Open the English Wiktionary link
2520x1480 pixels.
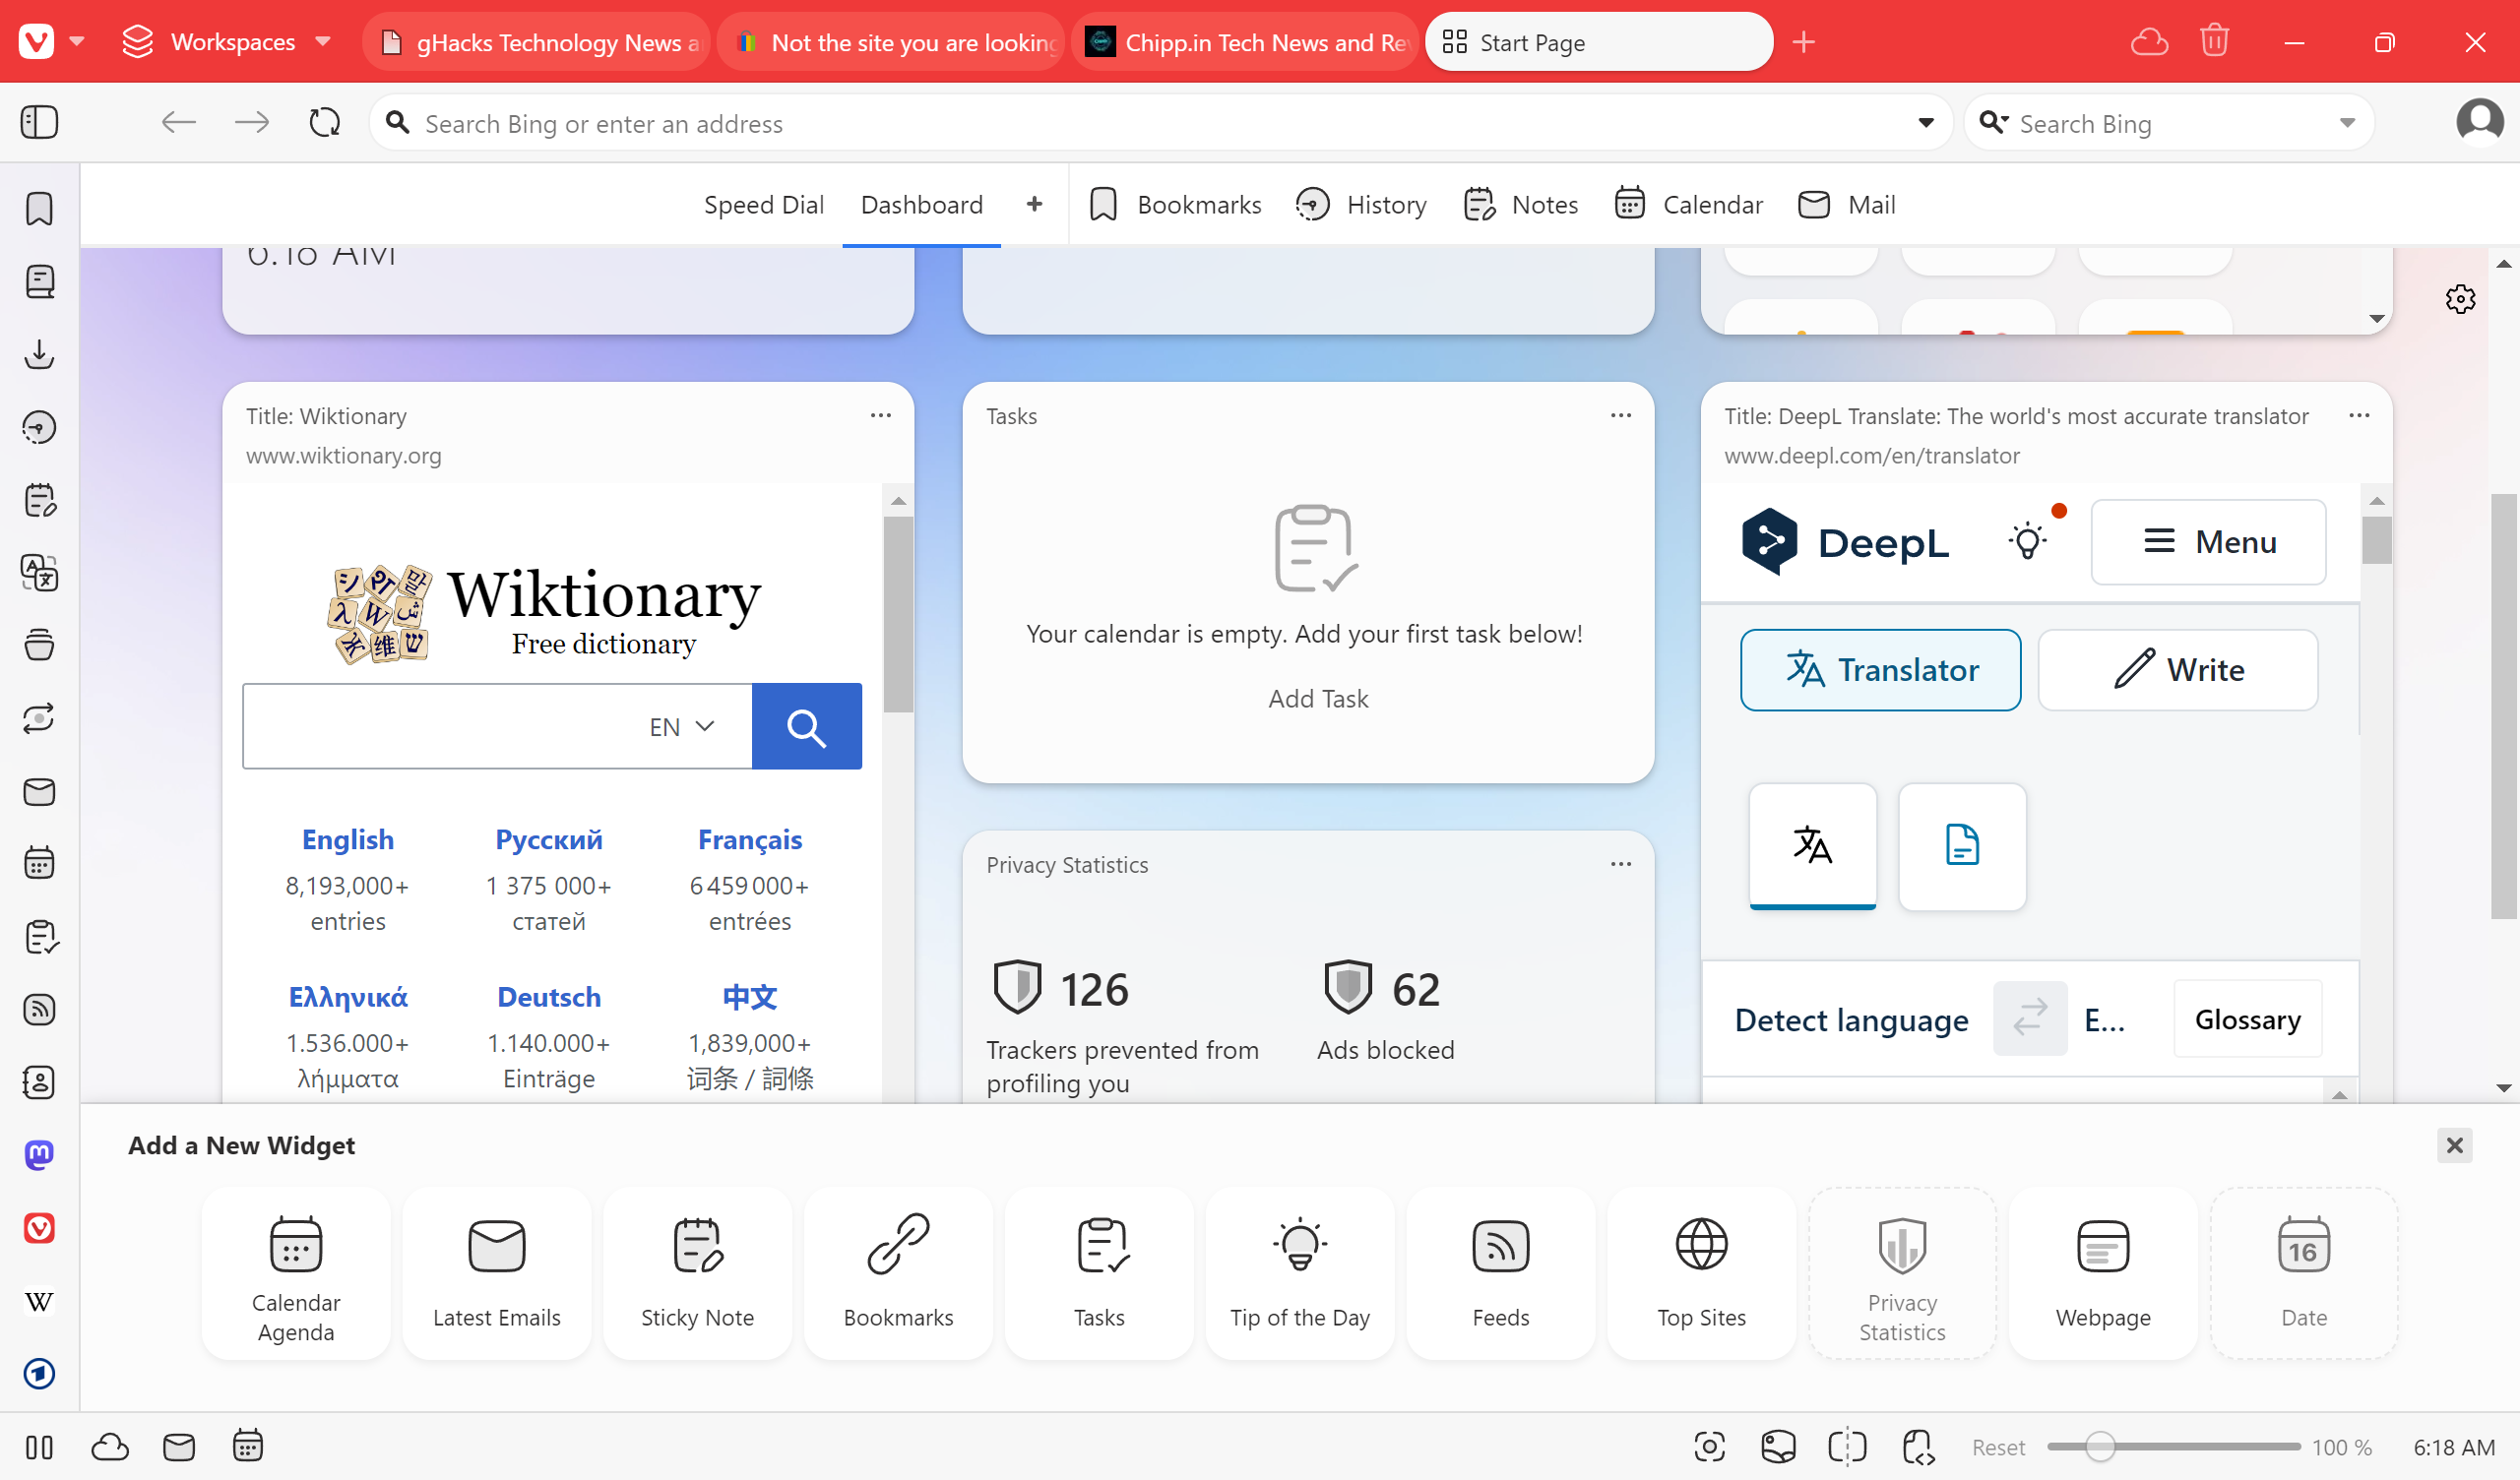(x=347, y=840)
